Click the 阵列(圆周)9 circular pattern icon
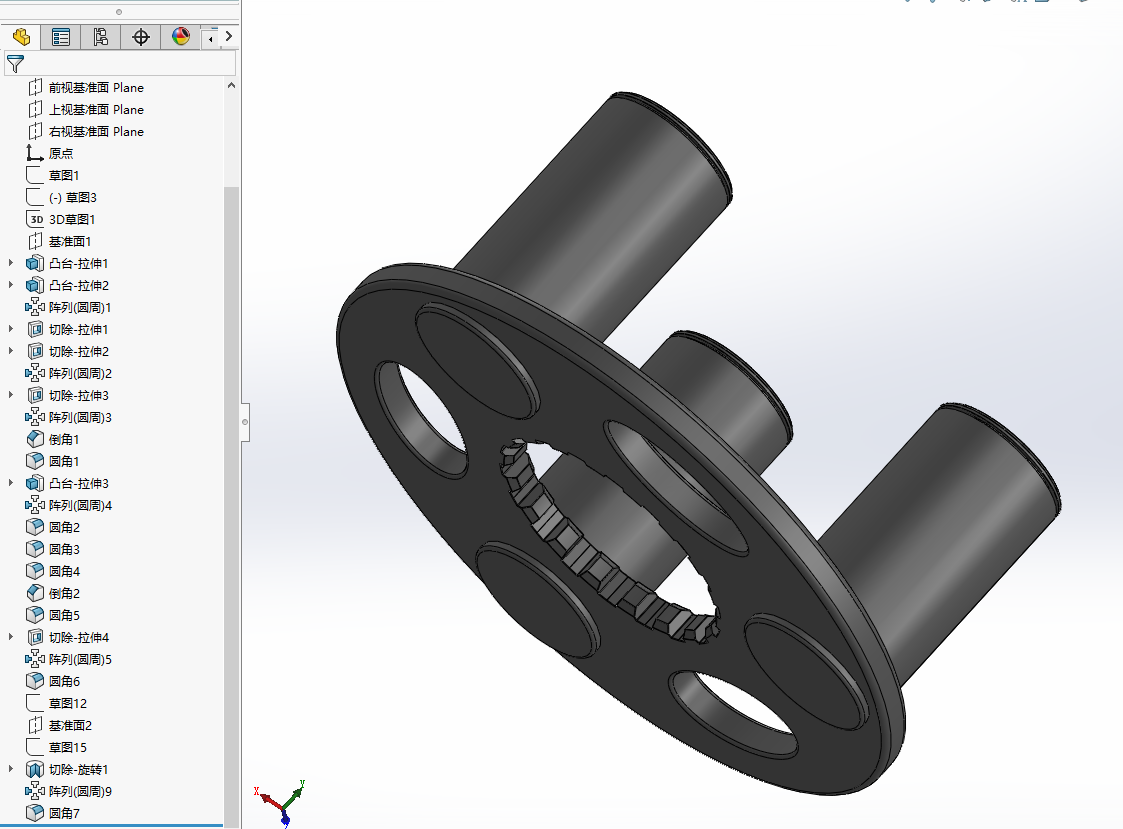1123x829 pixels. pyautogui.click(x=35, y=791)
